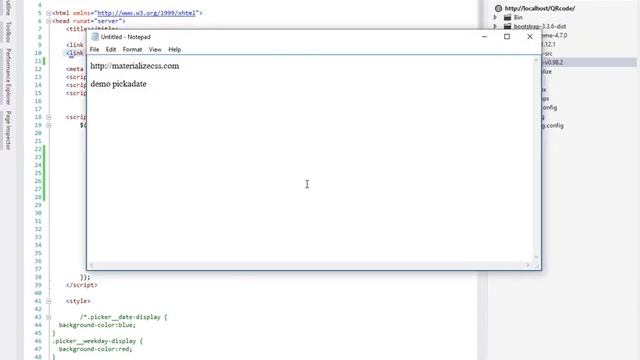
Task: Place cursor on the materializecss.com line
Action: coord(135,66)
